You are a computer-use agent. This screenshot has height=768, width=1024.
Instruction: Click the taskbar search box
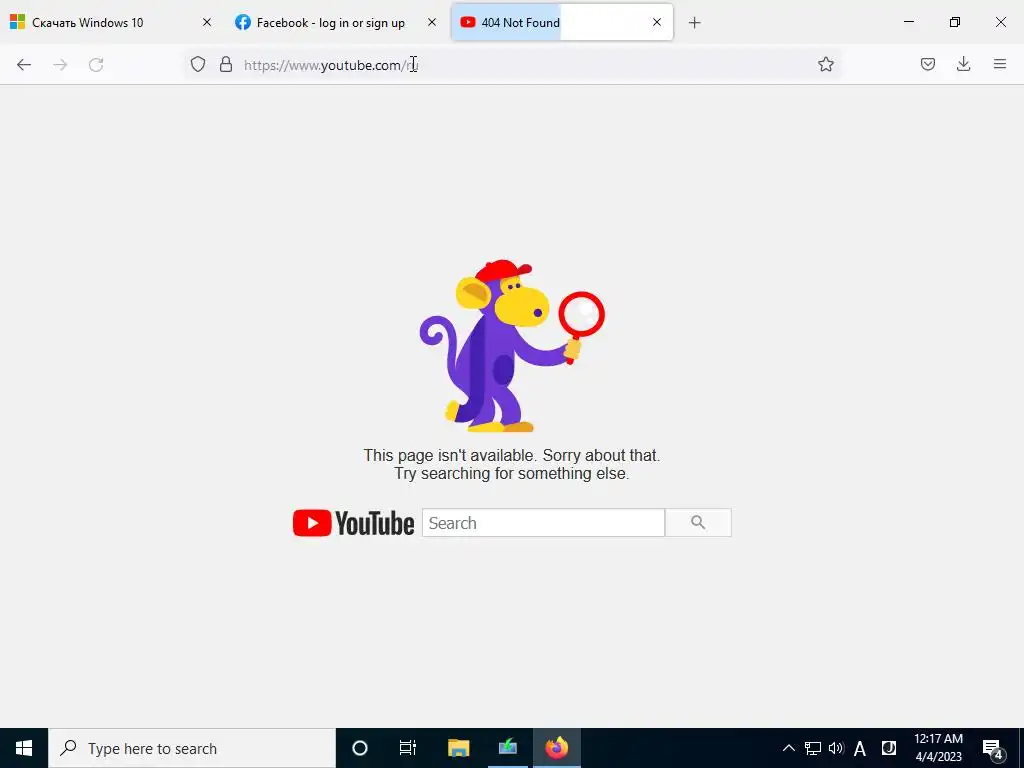pos(192,748)
